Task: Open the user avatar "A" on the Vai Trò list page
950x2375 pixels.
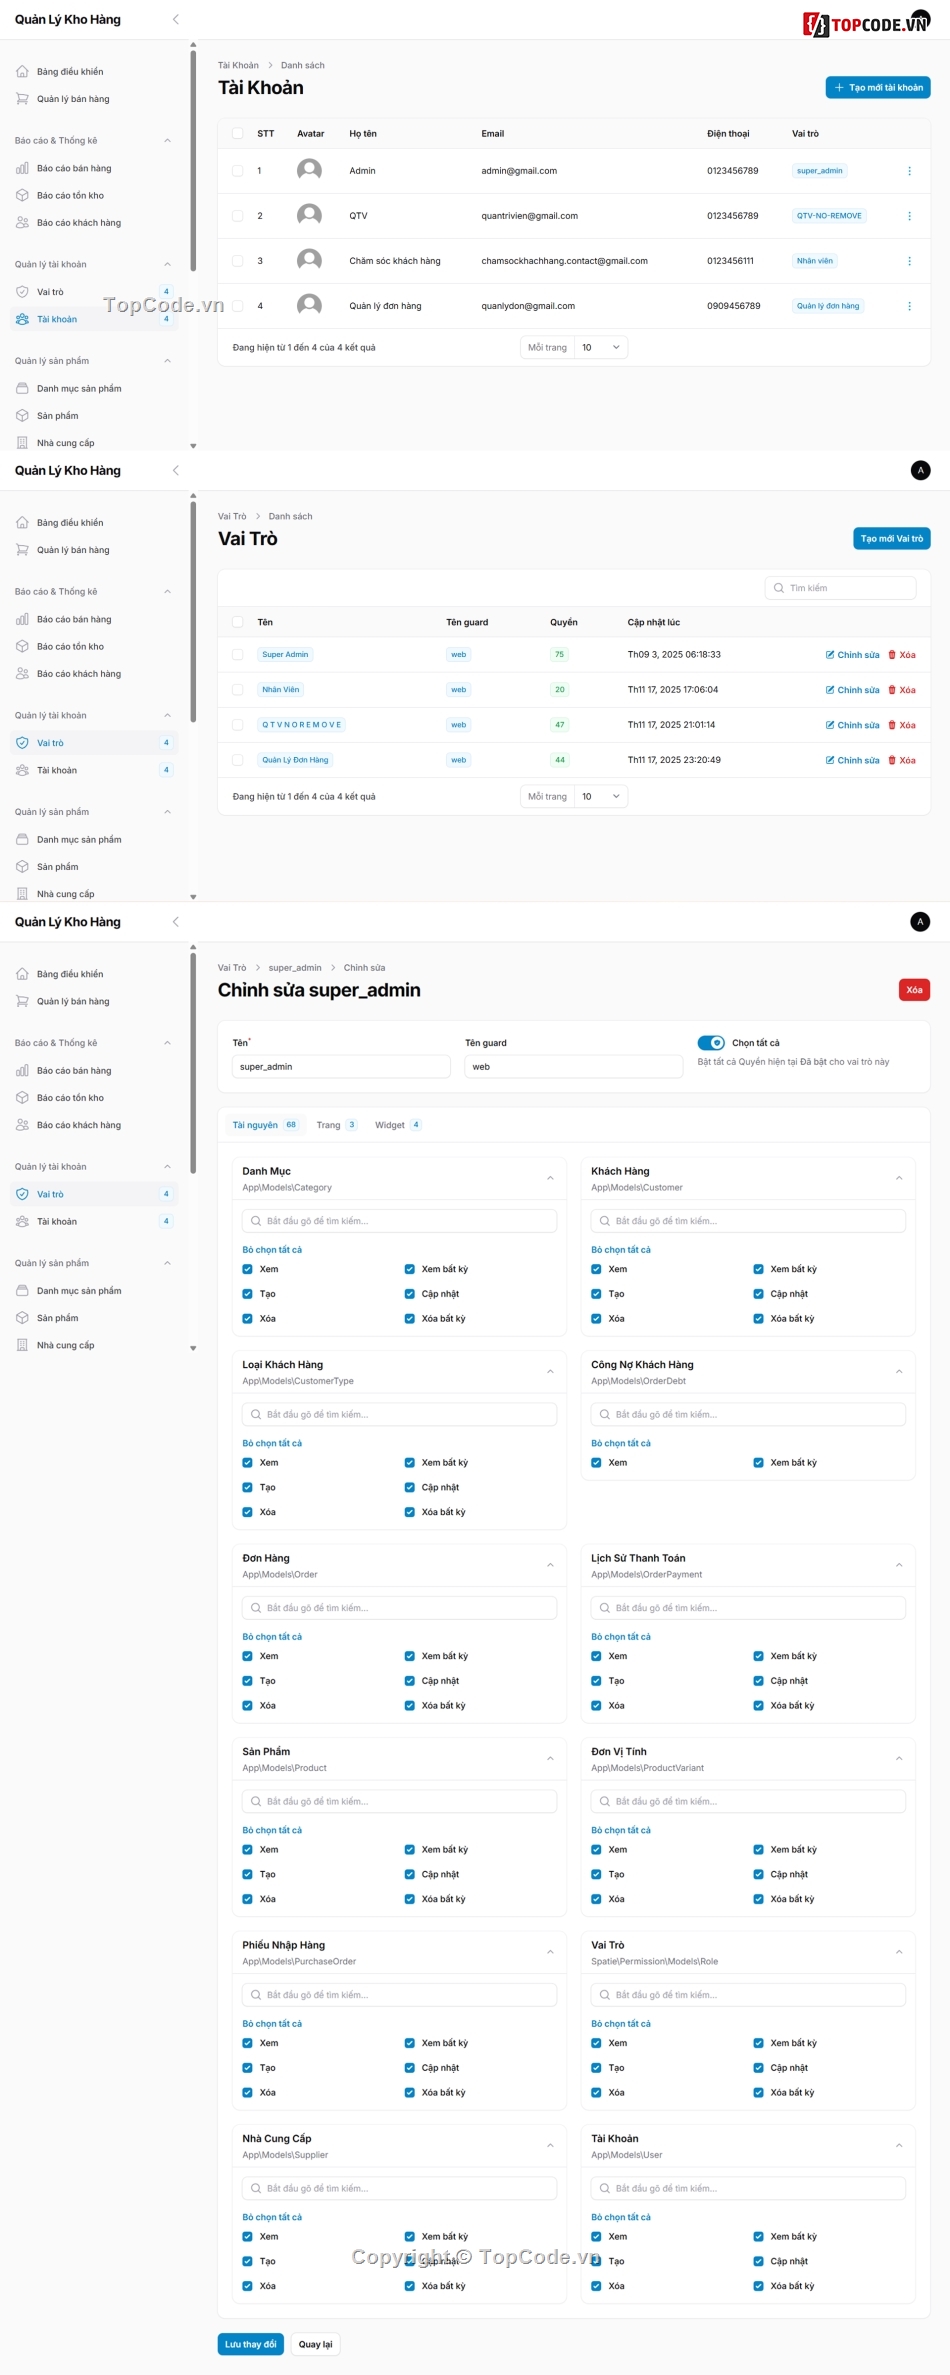Action: point(921,470)
